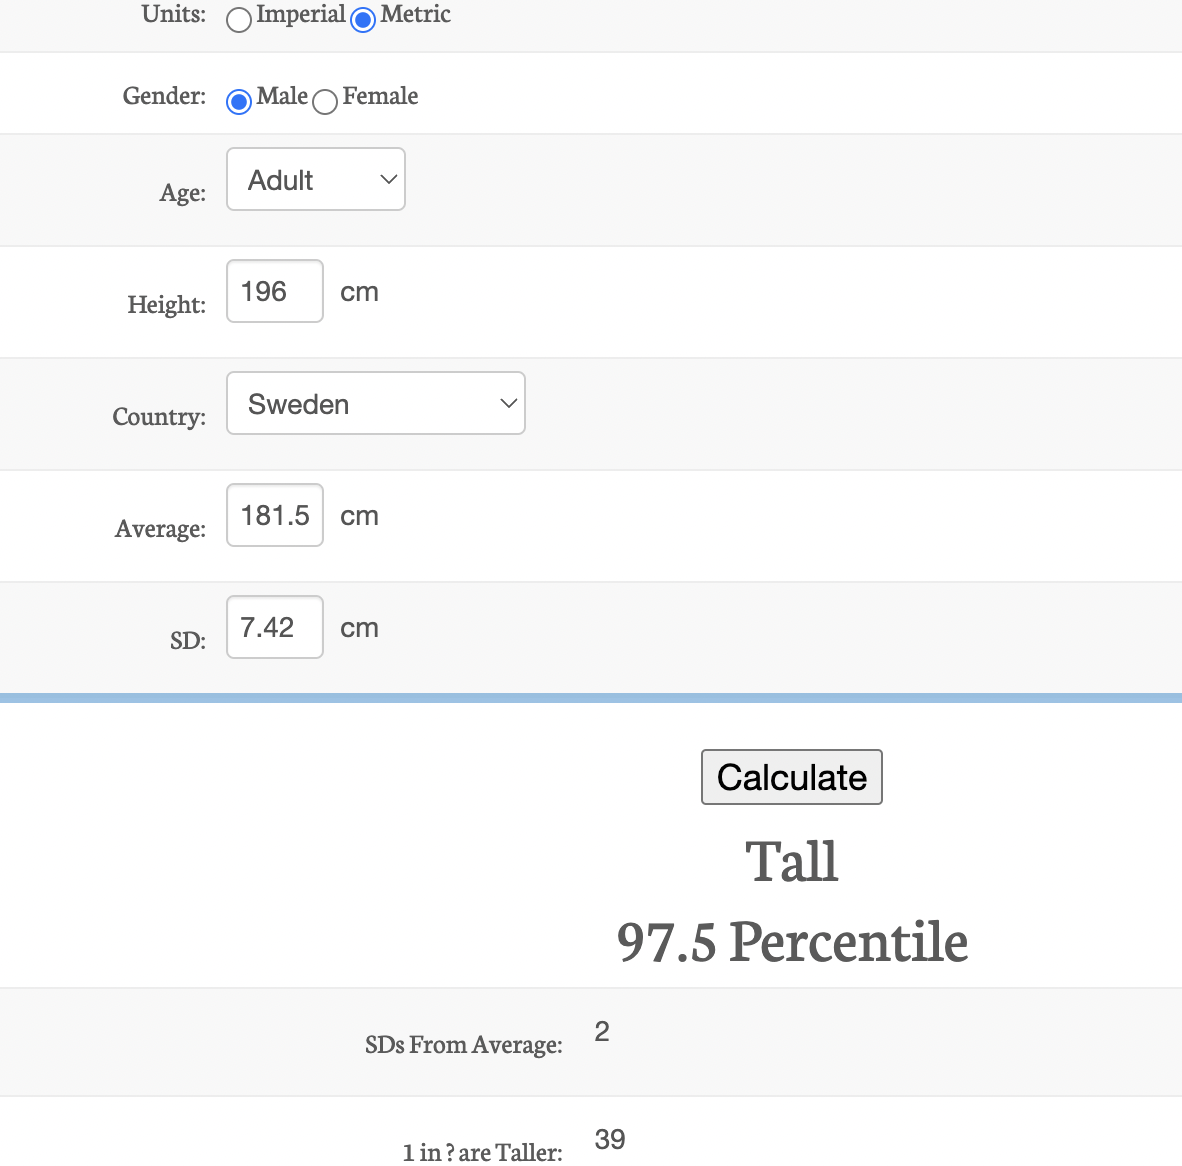Expand the Sweden country selector
The height and width of the screenshot is (1166, 1182).
coord(508,403)
